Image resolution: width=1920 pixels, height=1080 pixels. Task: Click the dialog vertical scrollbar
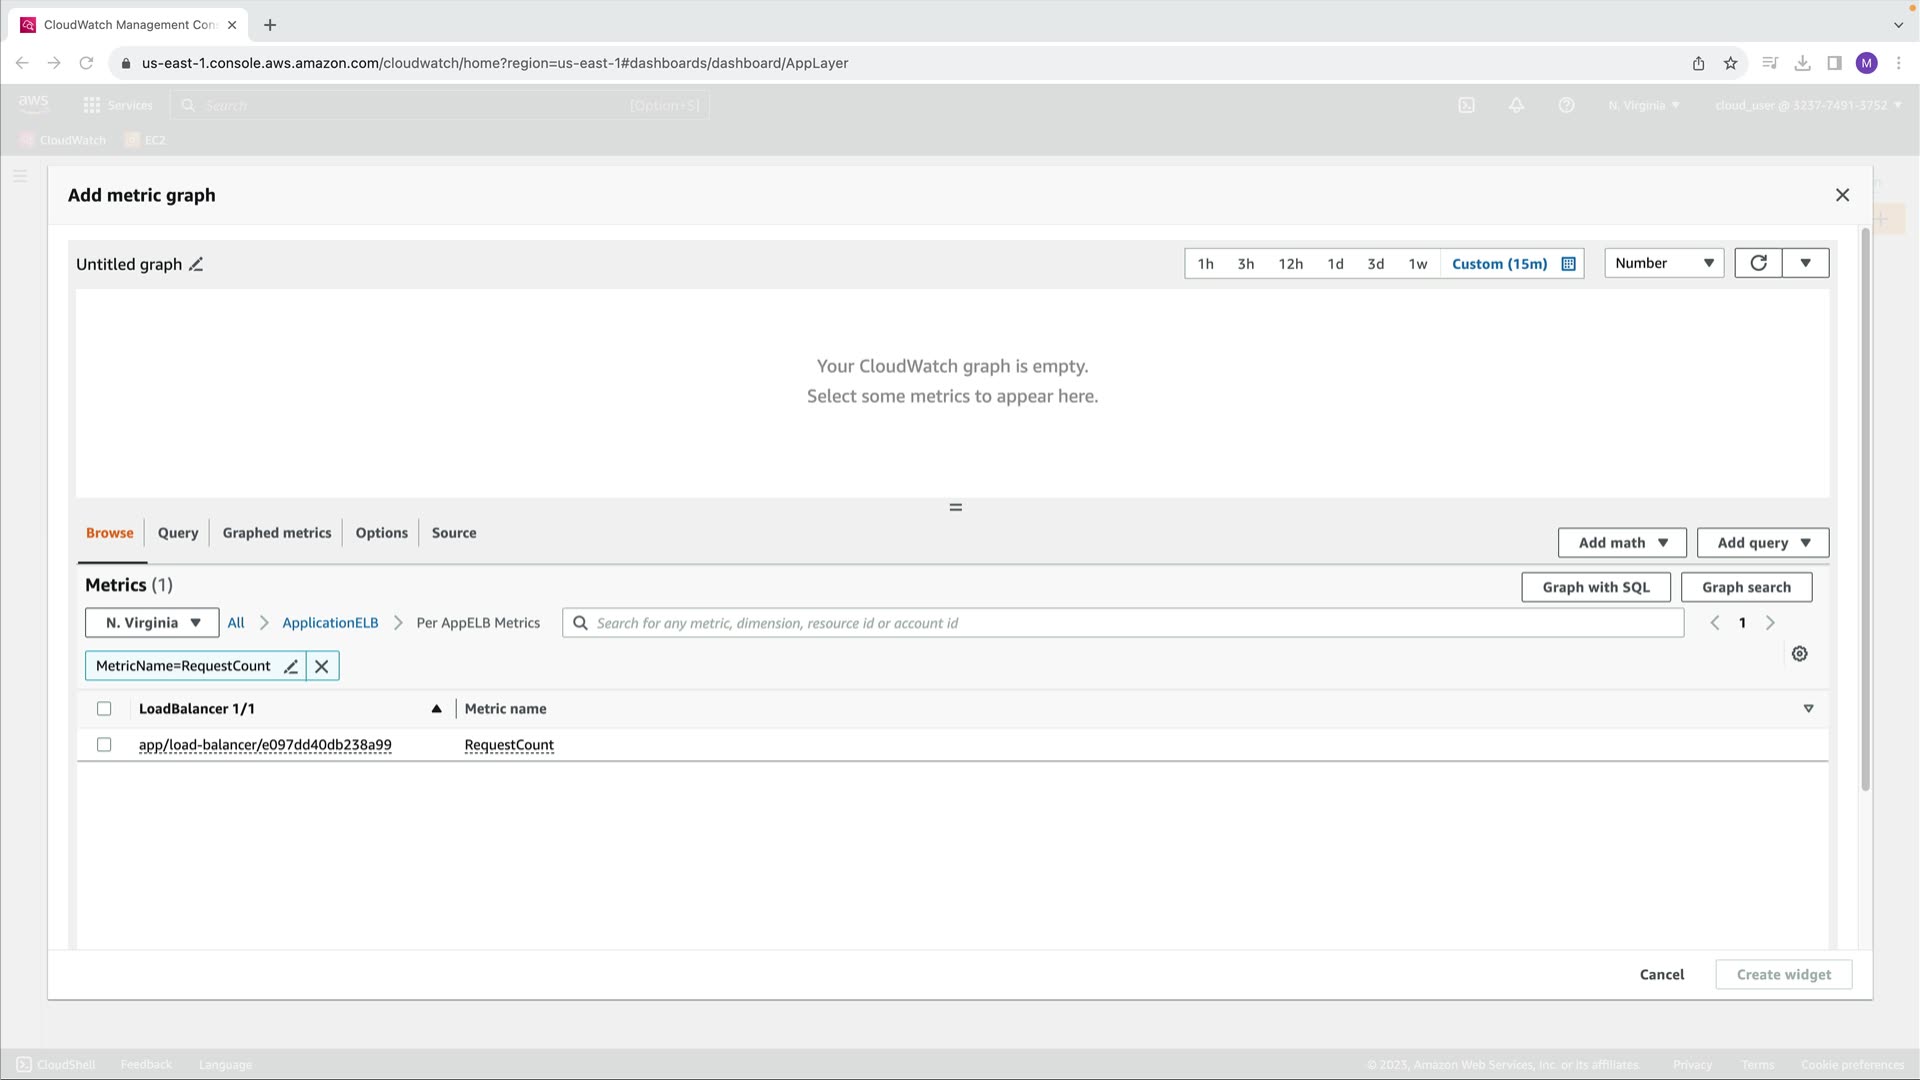click(x=1864, y=510)
